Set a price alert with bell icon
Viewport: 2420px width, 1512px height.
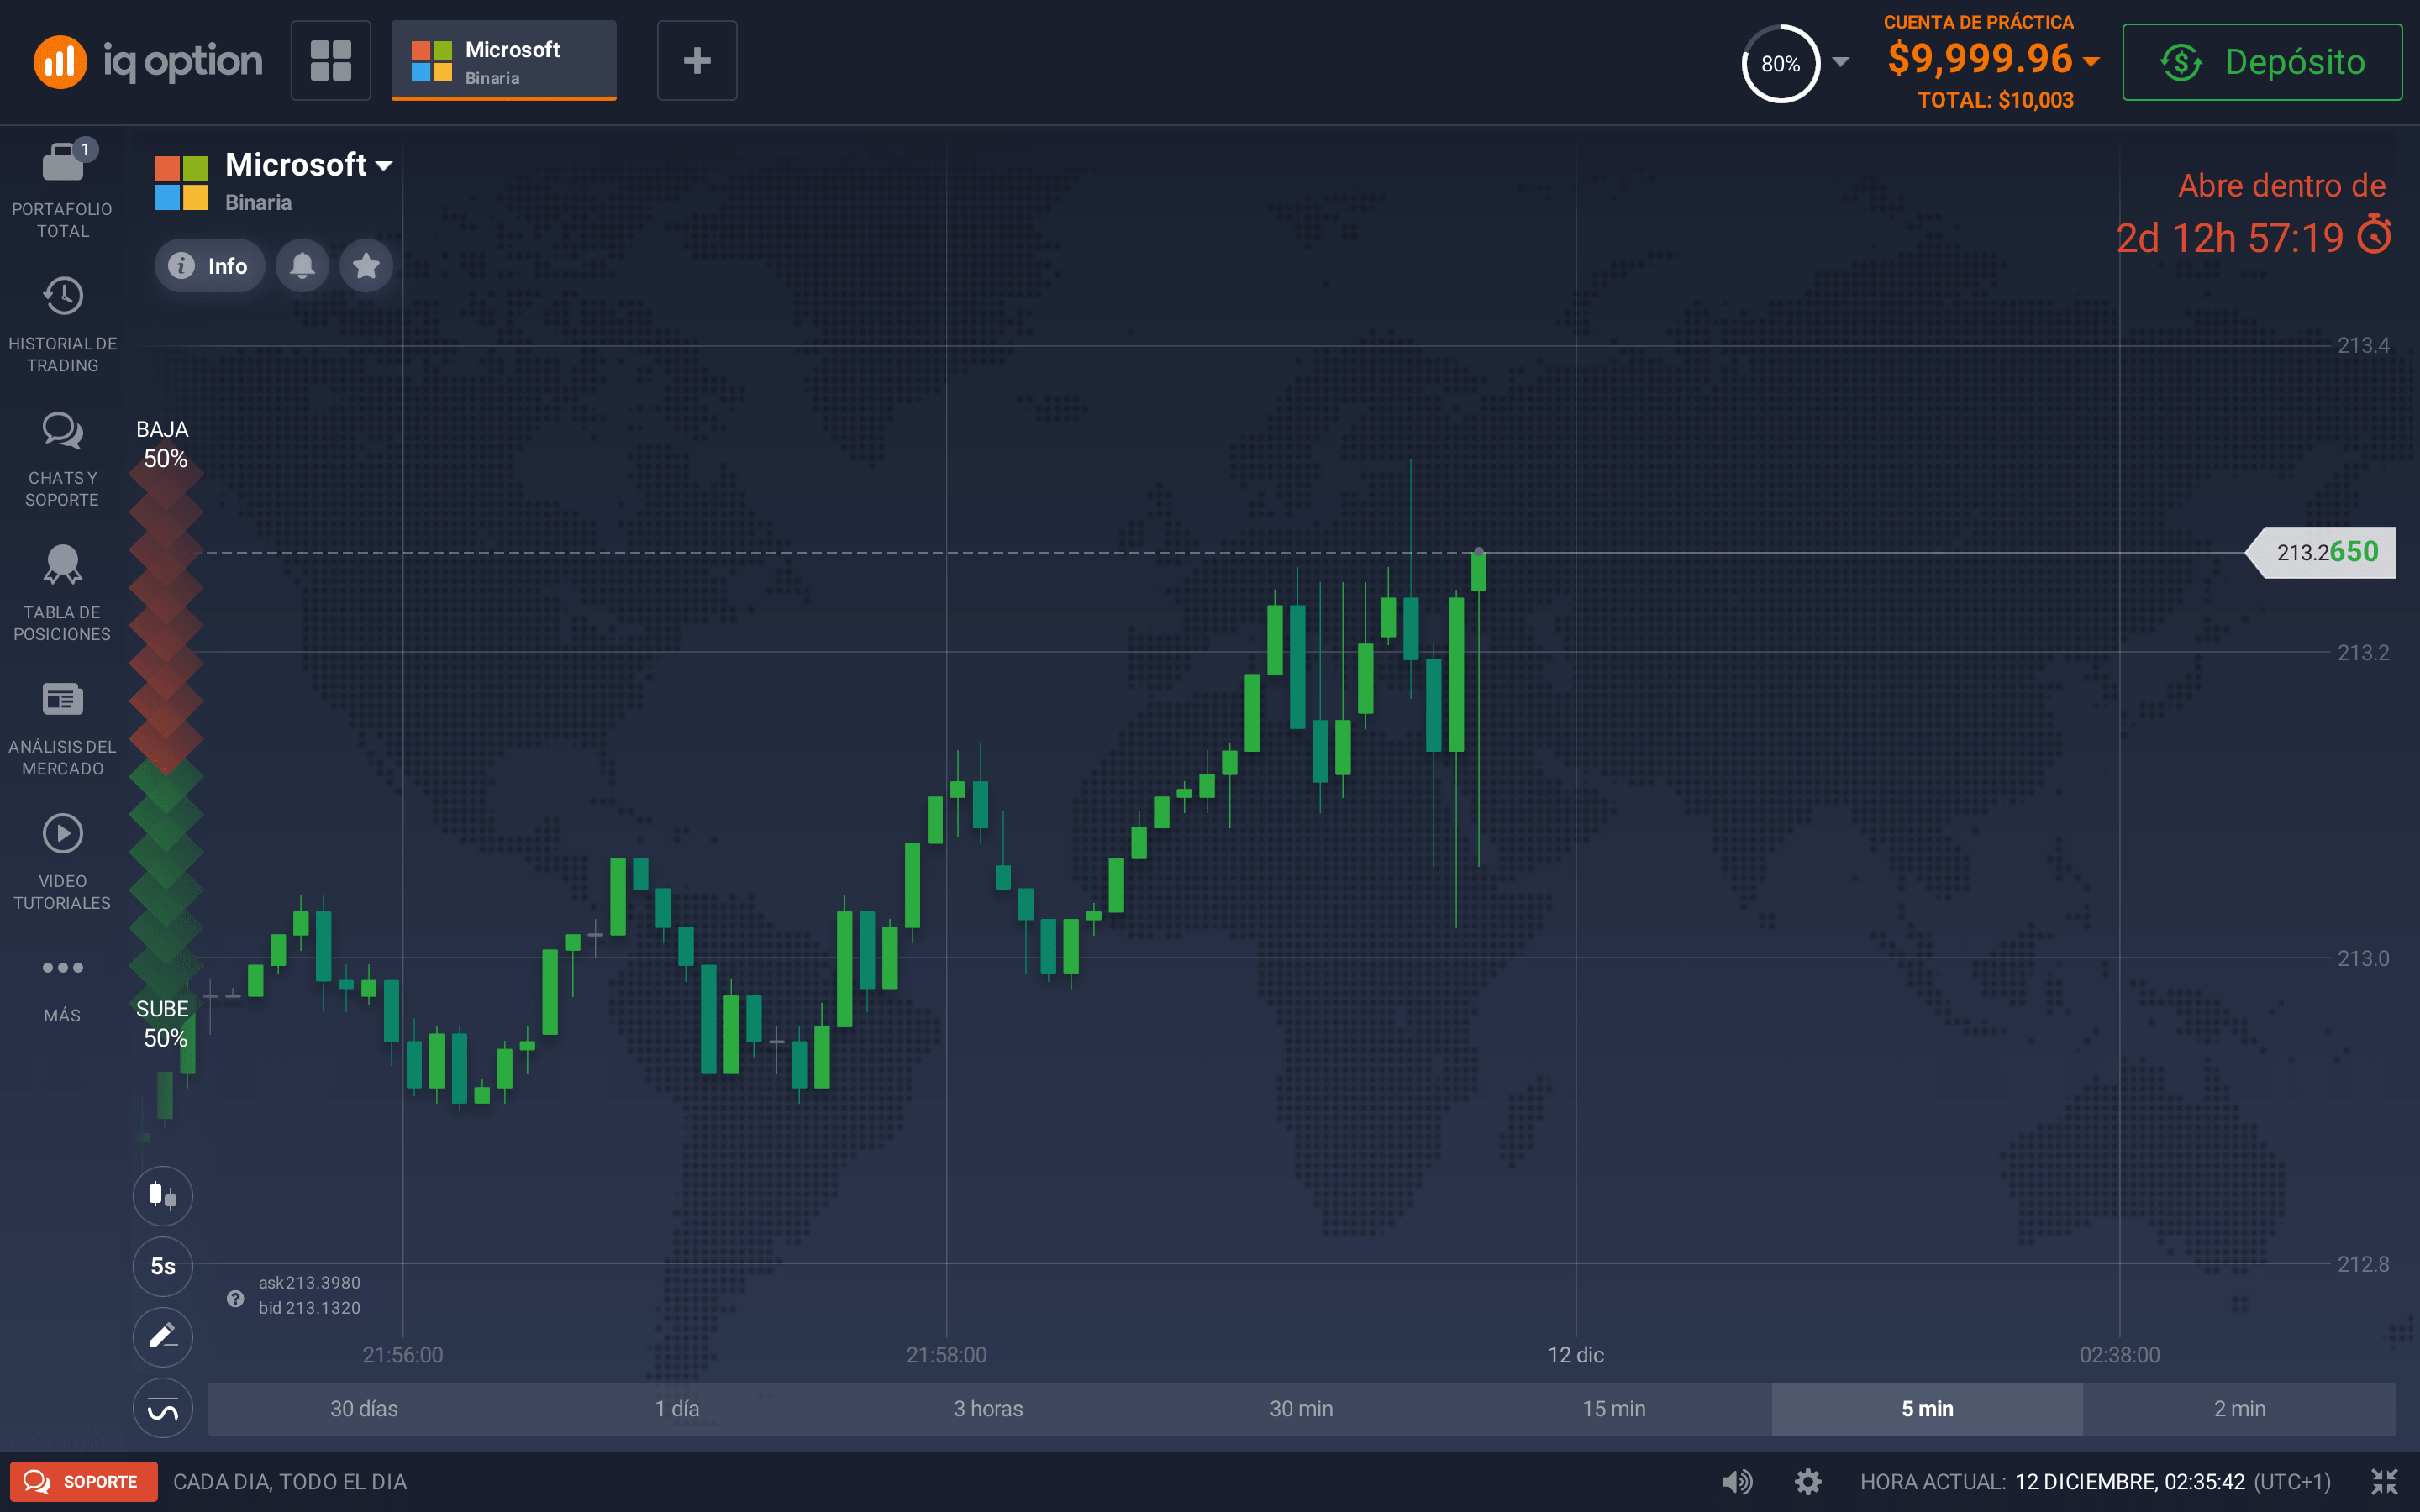tap(302, 265)
